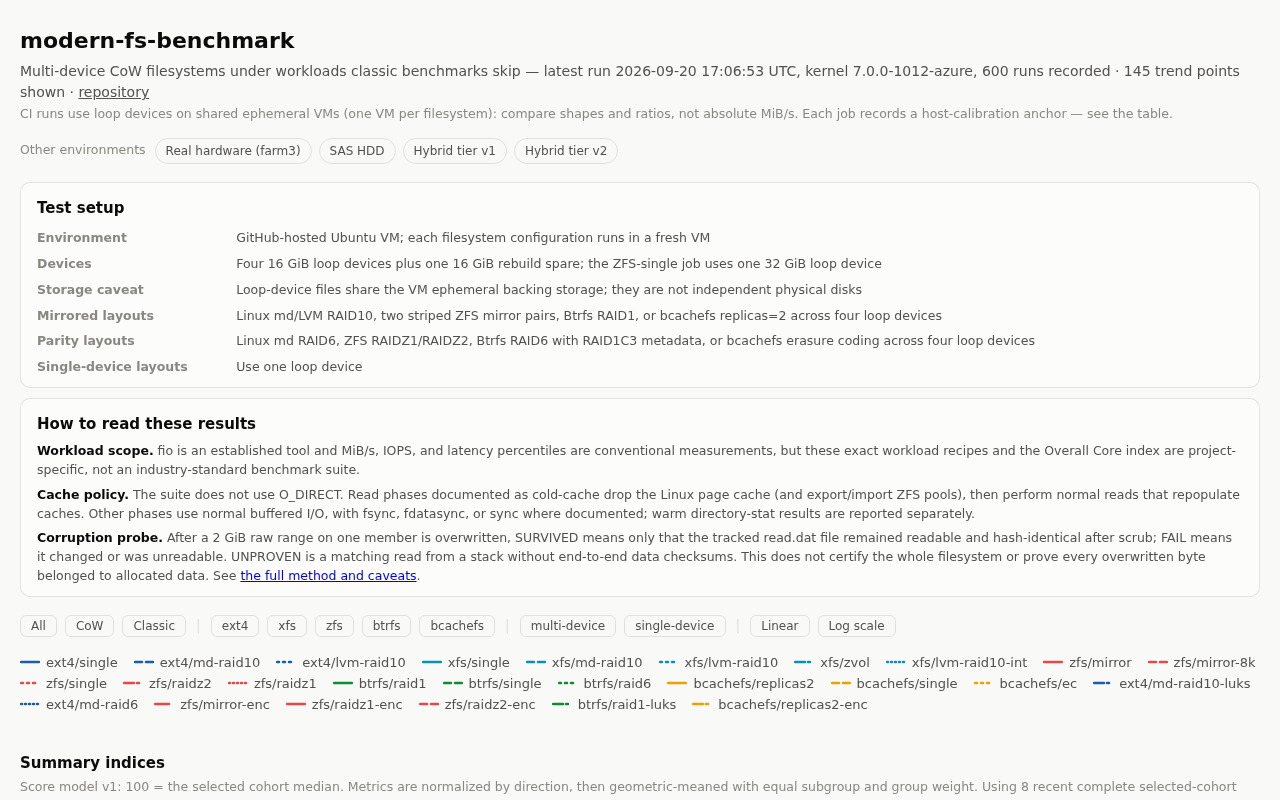Open the SAS HDD environment
This screenshot has width=1280, height=800.
pyautogui.click(x=357, y=151)
